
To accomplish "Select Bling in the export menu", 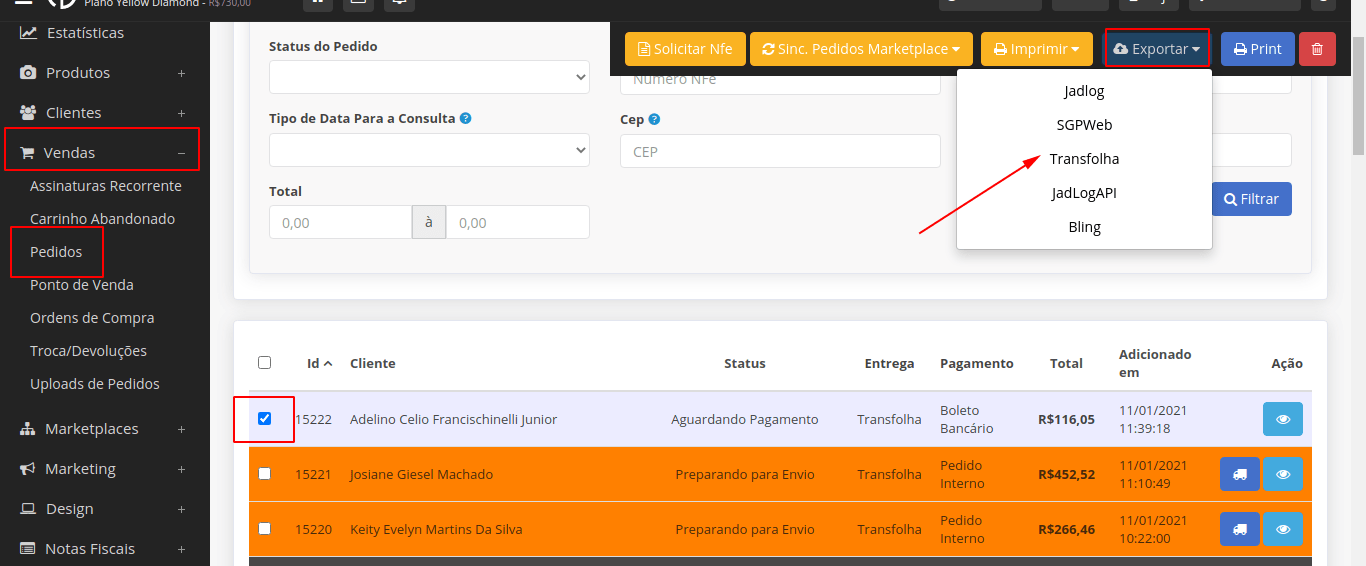I will (x=1084, y=227).
